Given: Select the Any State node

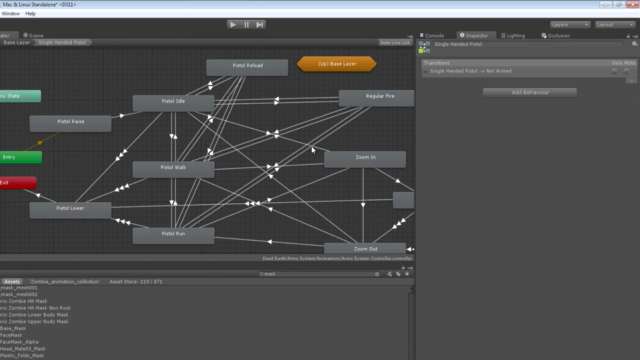Looking at the screenshot, I should (20, 96).
